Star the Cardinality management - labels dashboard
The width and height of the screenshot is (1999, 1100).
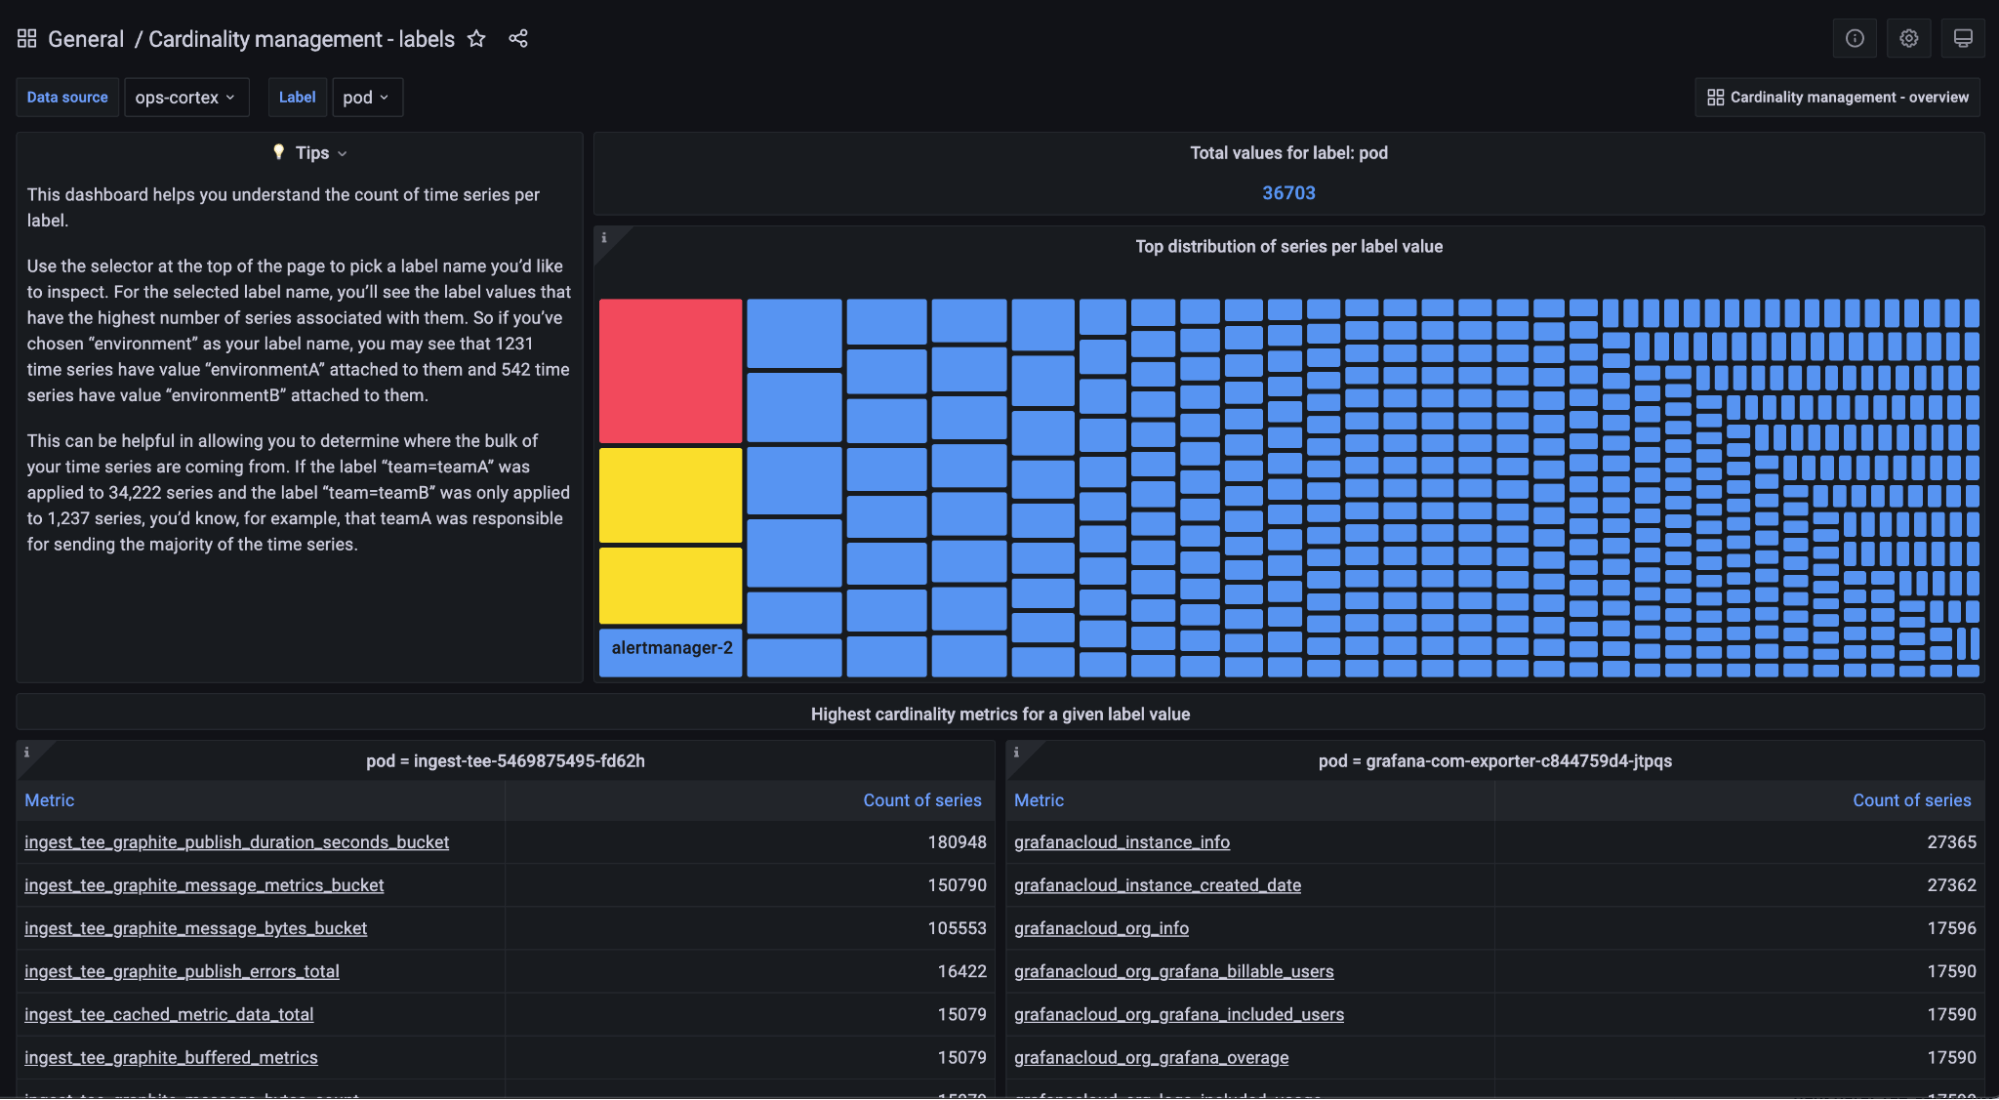pos(477,38)
